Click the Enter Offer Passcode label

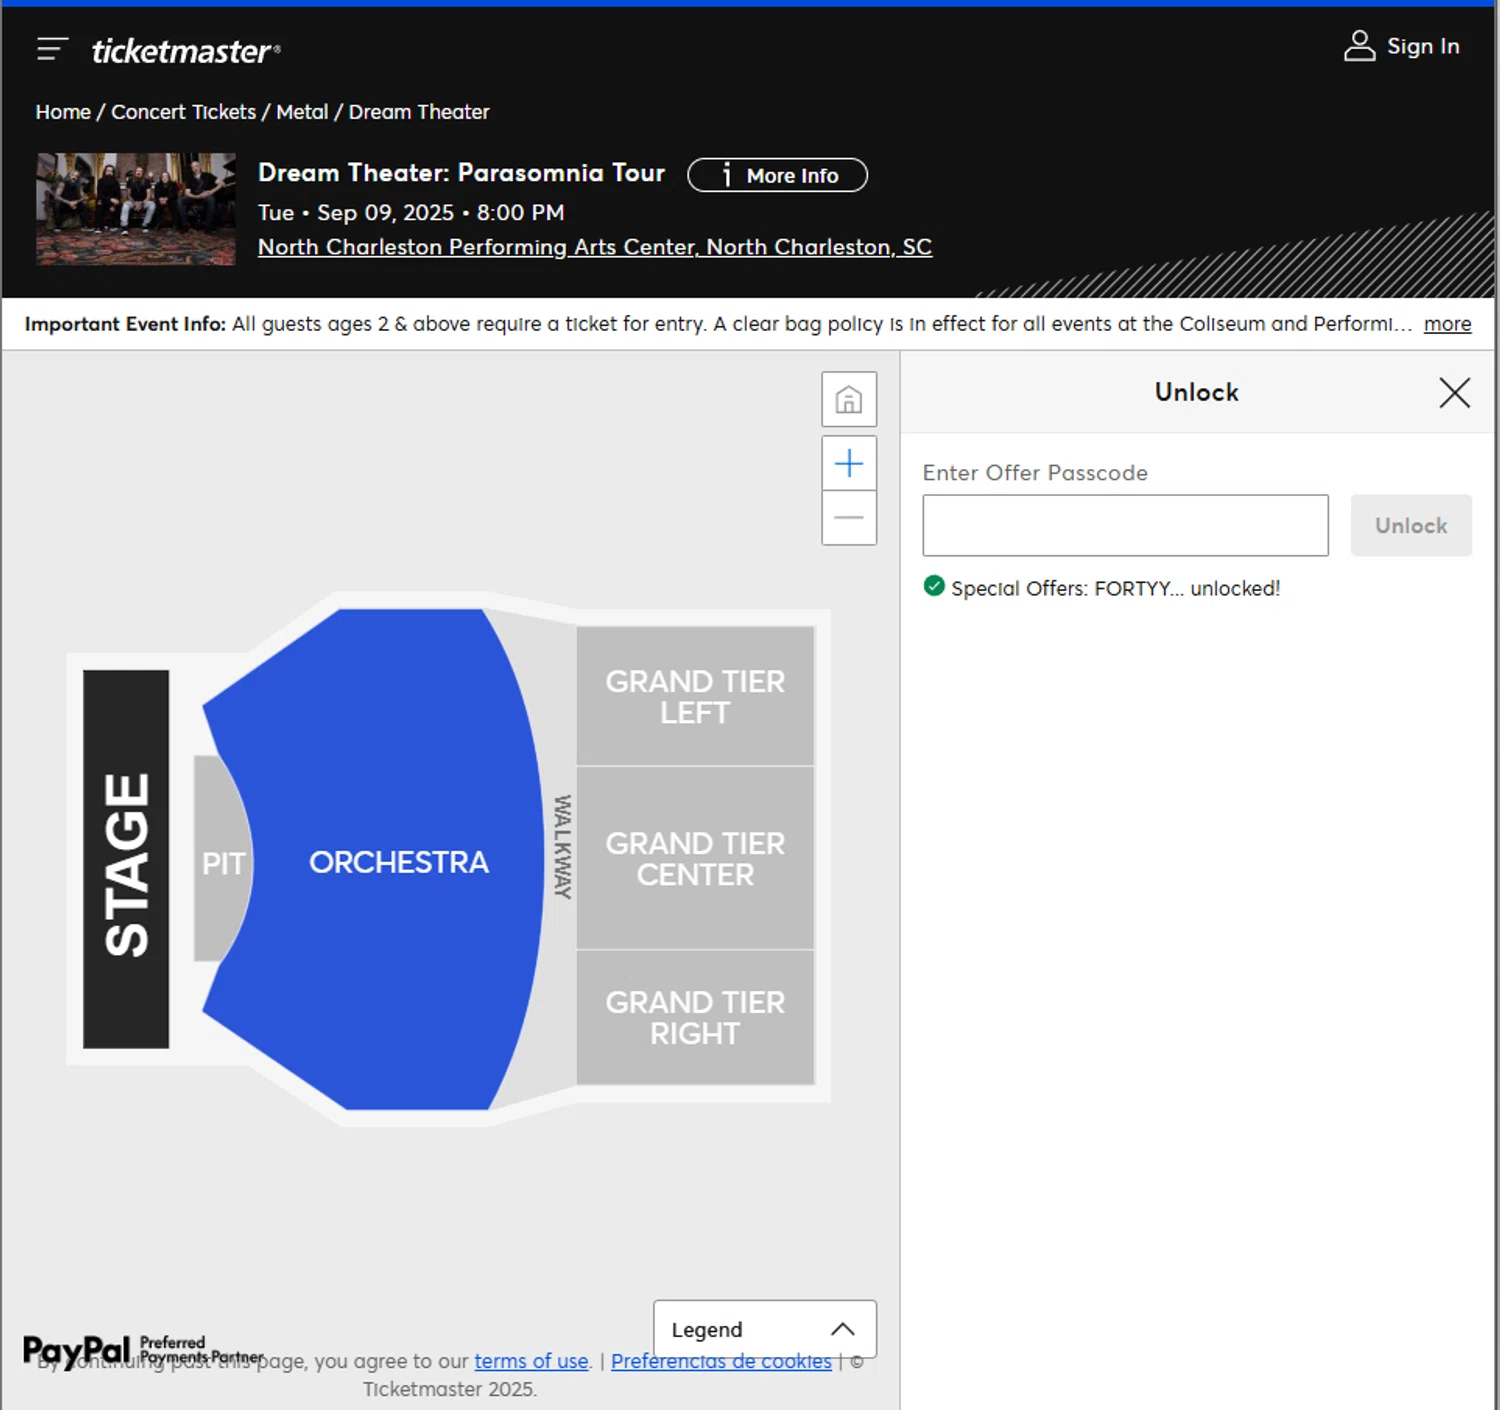[x=1035, y=472]
